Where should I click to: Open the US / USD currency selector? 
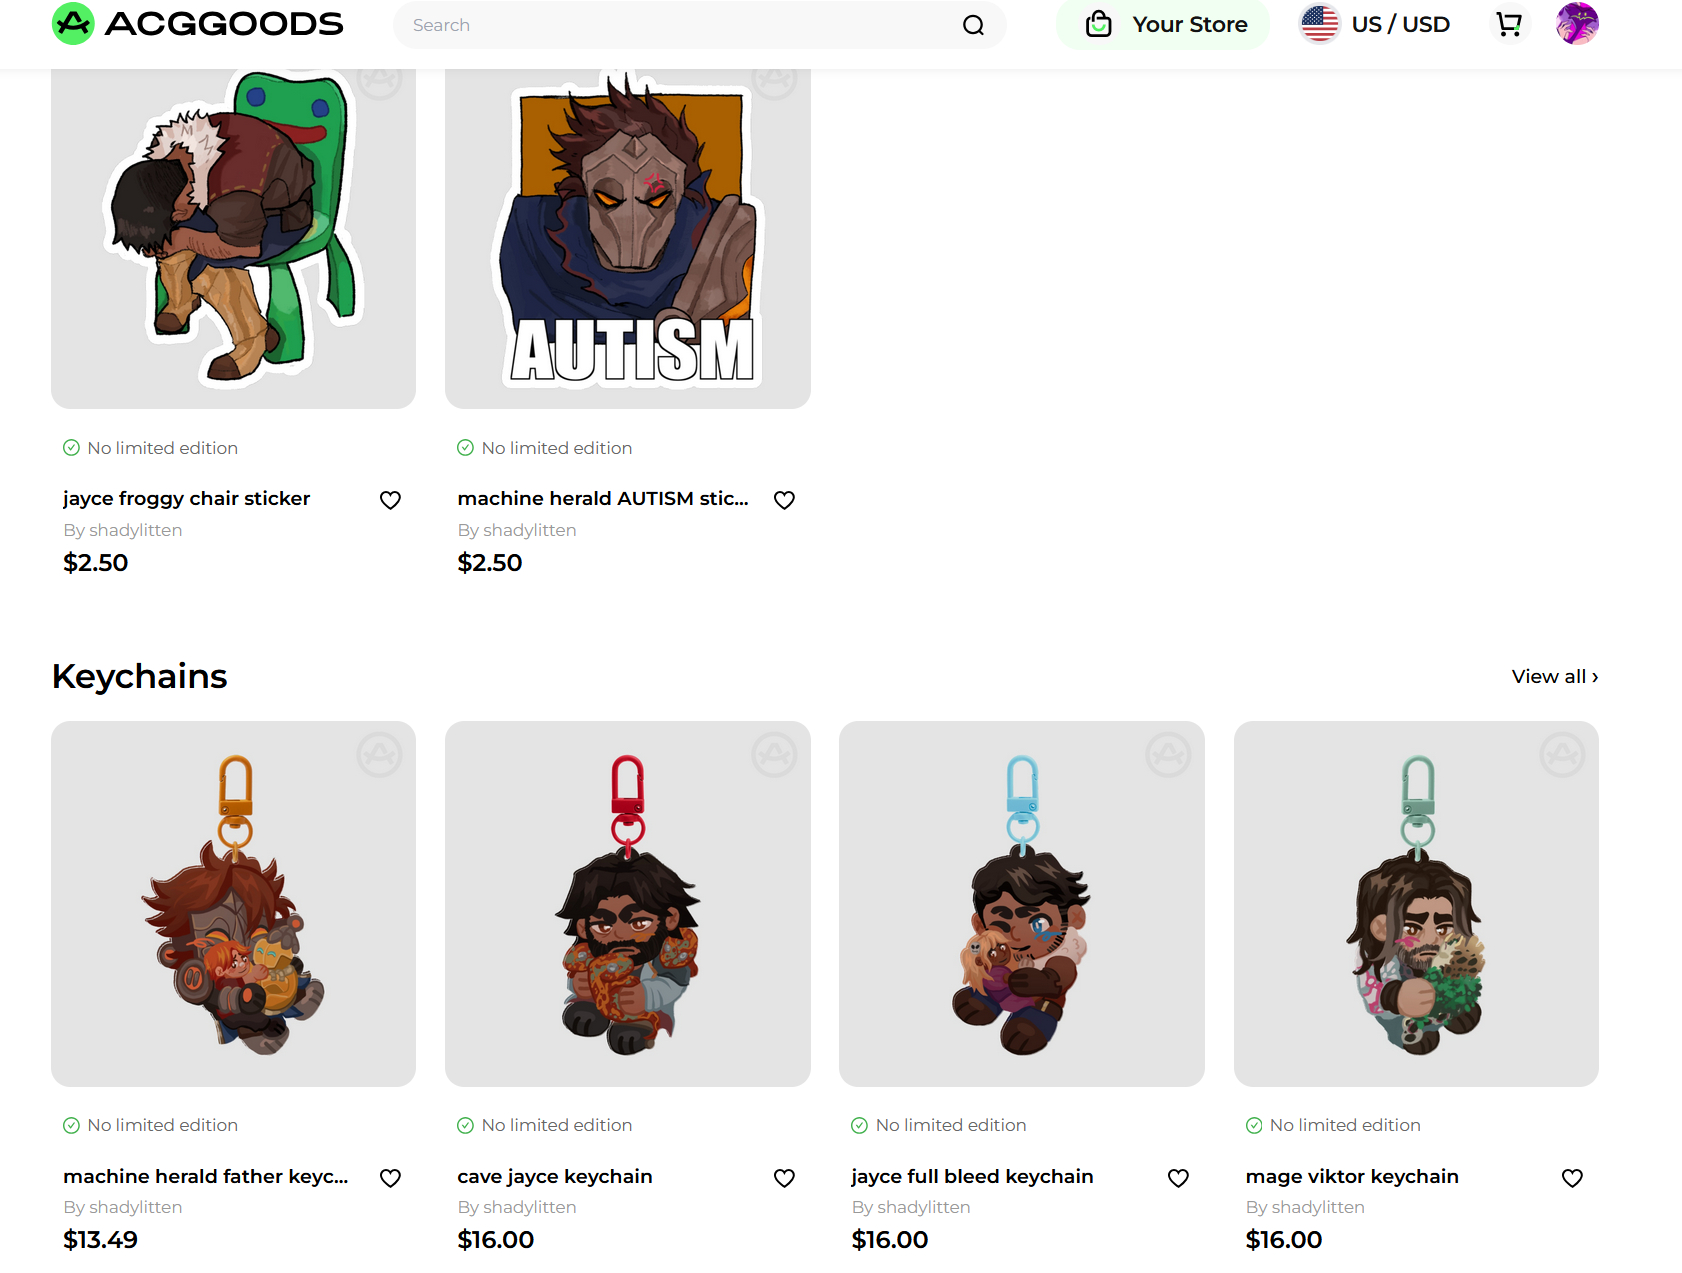tap(1400, 24)
